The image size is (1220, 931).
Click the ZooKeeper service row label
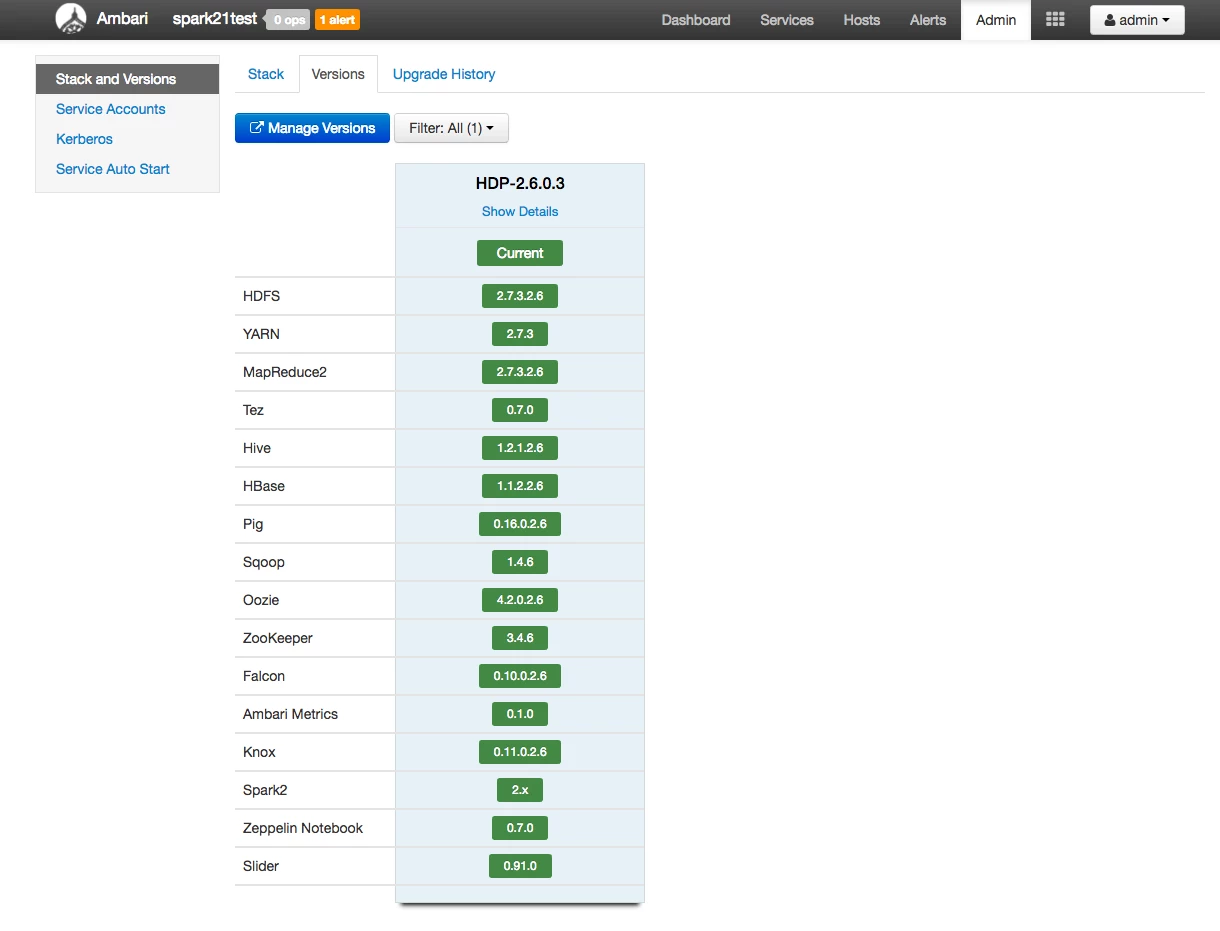pos(278,638)
